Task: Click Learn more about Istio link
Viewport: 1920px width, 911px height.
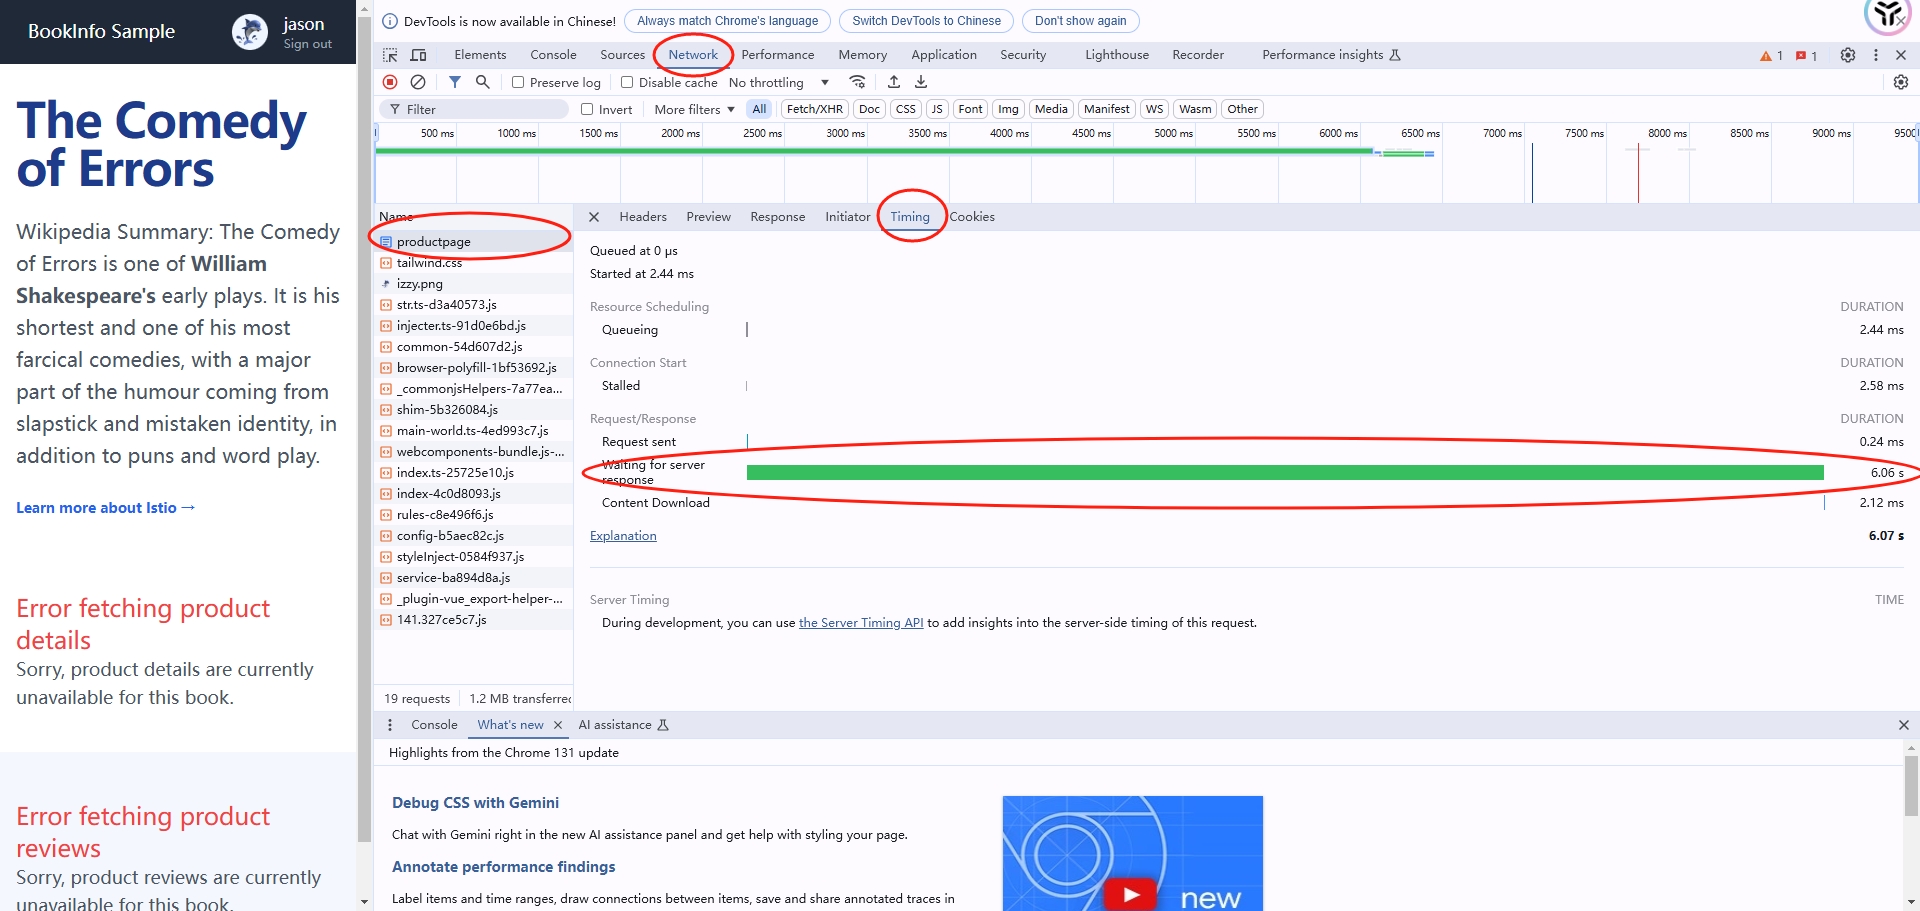Action: 105,508
